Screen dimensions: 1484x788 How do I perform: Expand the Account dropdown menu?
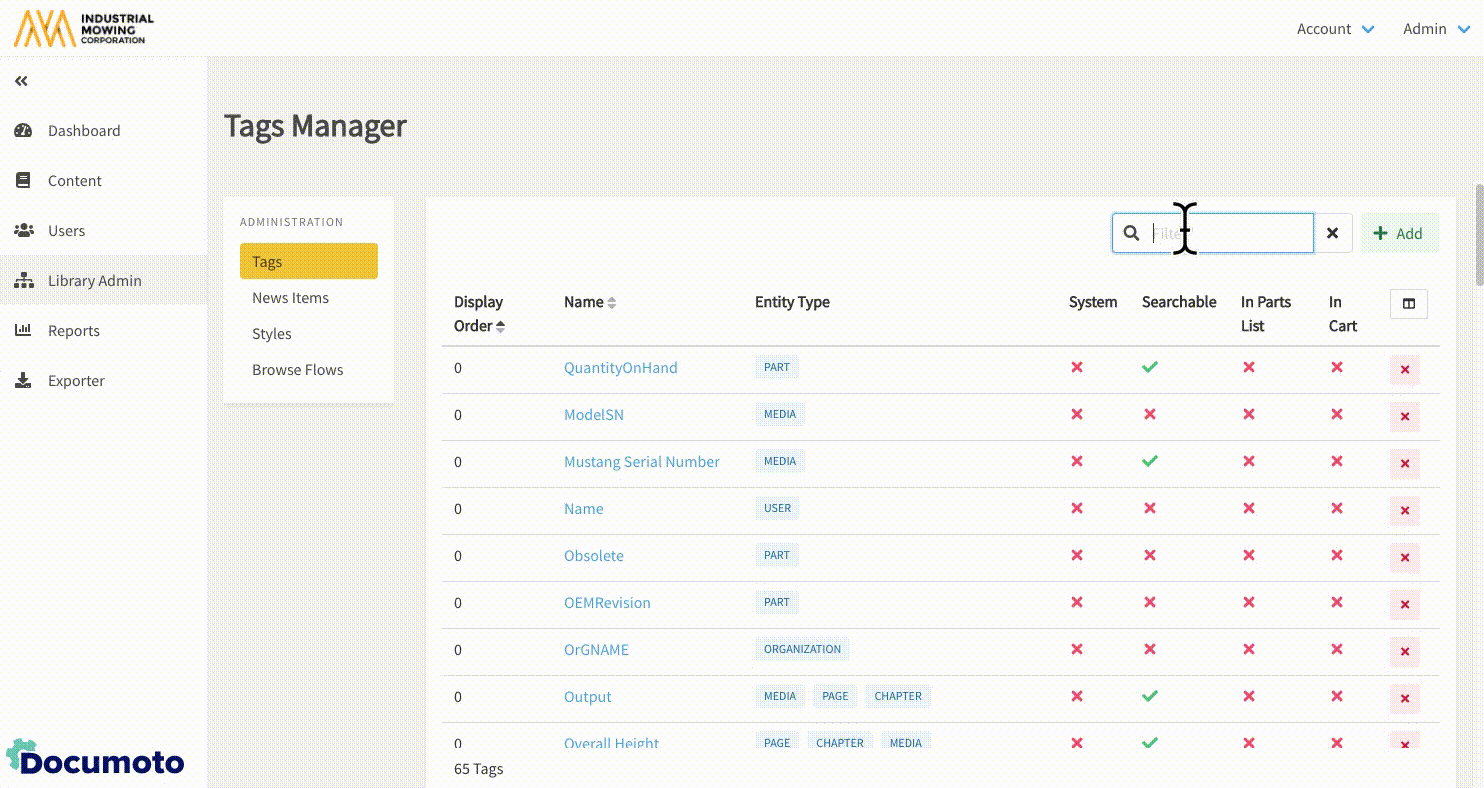pyautogui.click(x=1335, y=29)
